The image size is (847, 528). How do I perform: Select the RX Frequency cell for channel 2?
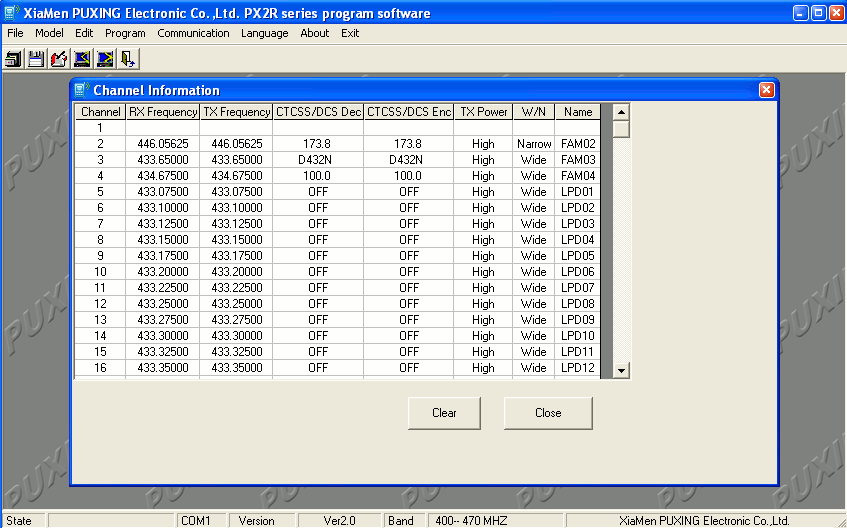[163, 144]
